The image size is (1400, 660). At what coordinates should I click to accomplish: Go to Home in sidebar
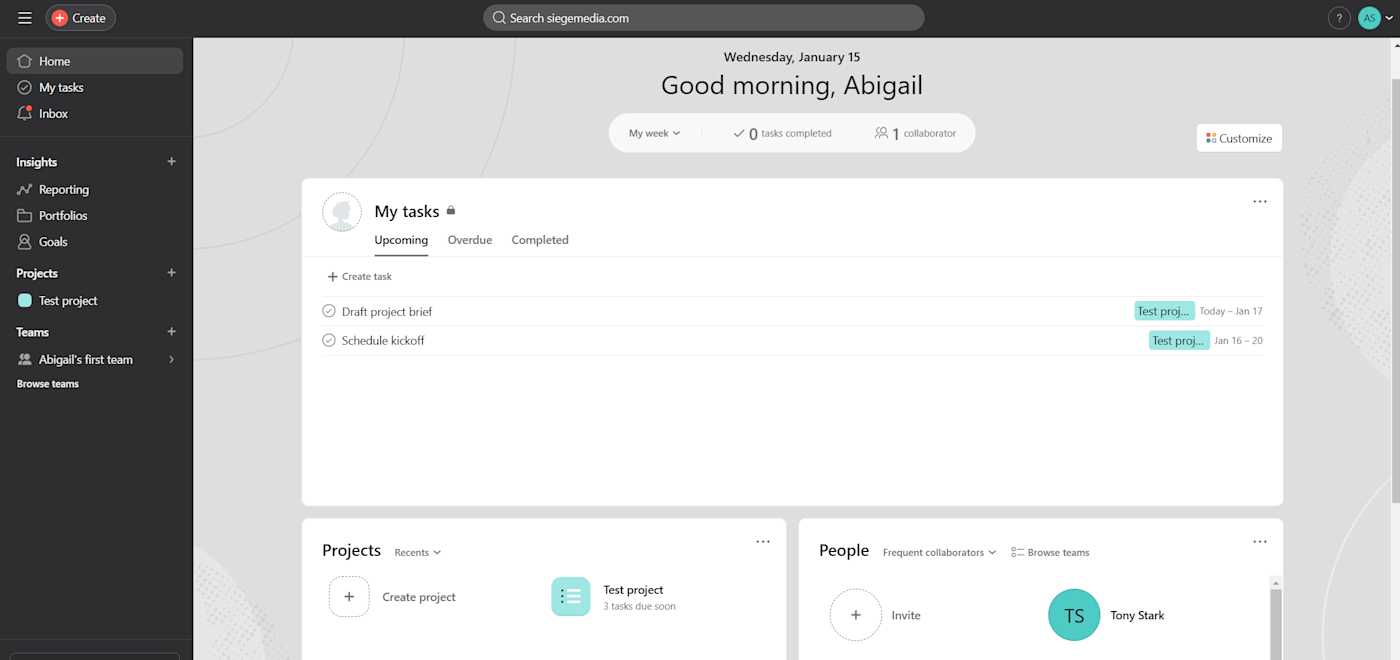95,61
